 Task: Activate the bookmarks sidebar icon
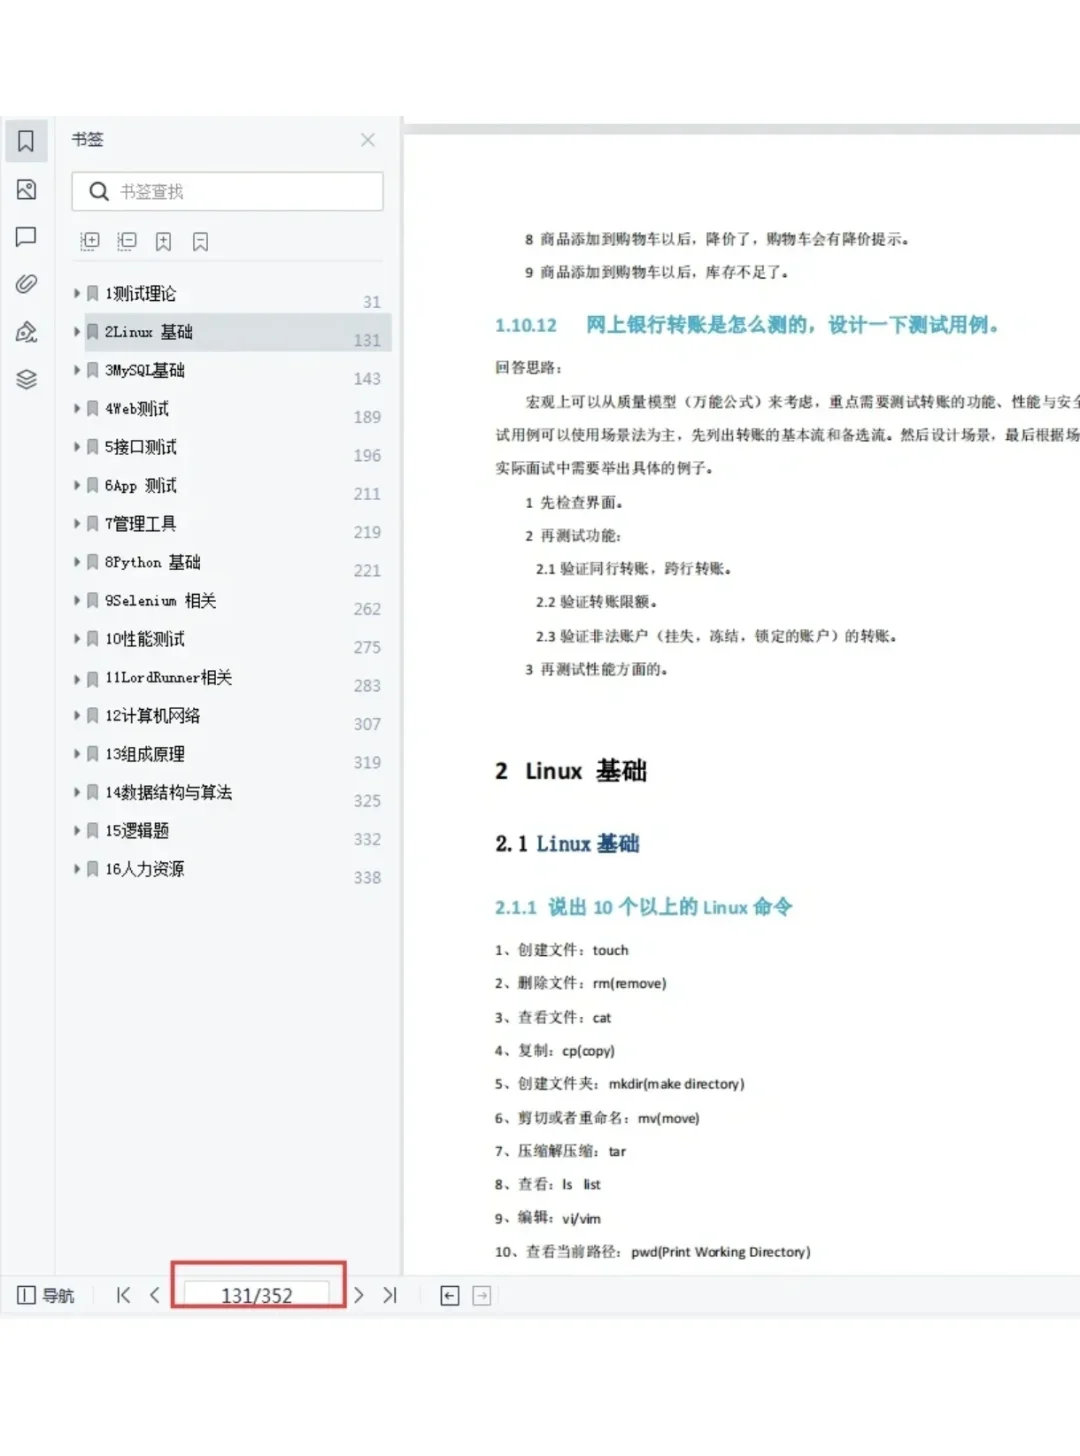click(26, 141)
